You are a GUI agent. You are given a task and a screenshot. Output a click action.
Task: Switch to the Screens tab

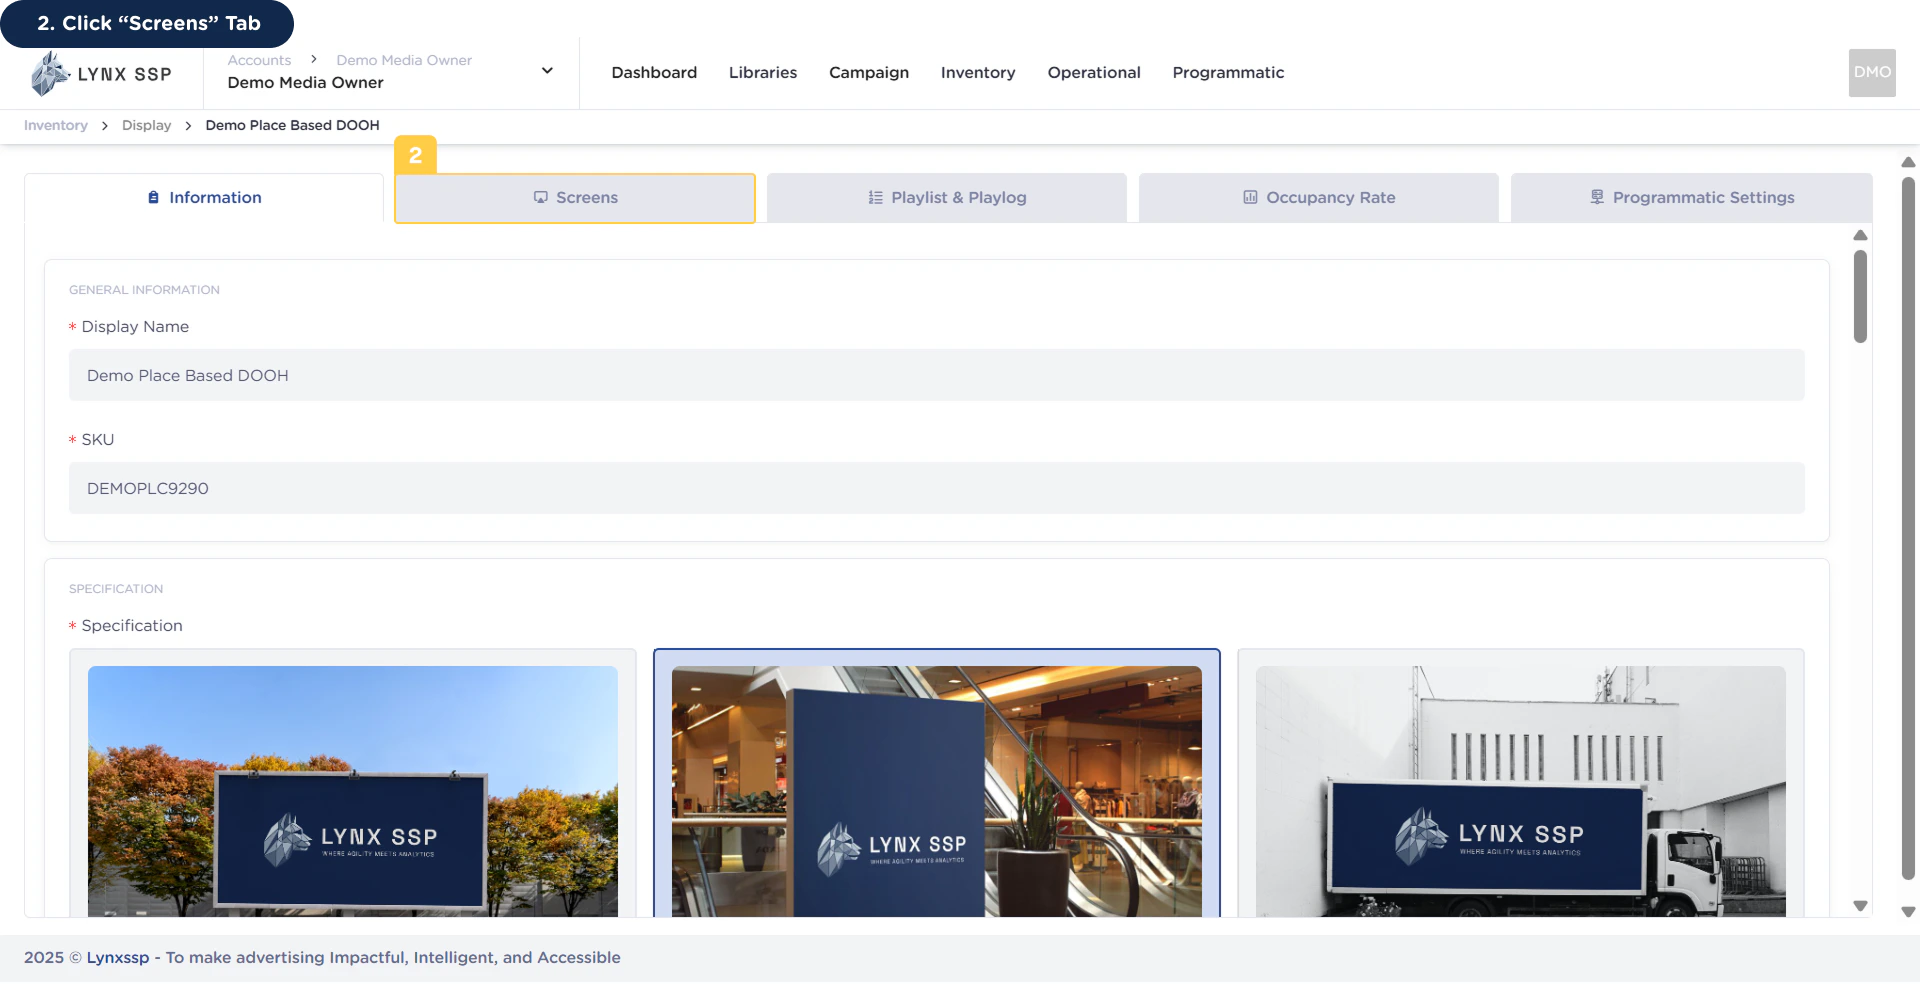pyautogui.click(x=575, y=197)
